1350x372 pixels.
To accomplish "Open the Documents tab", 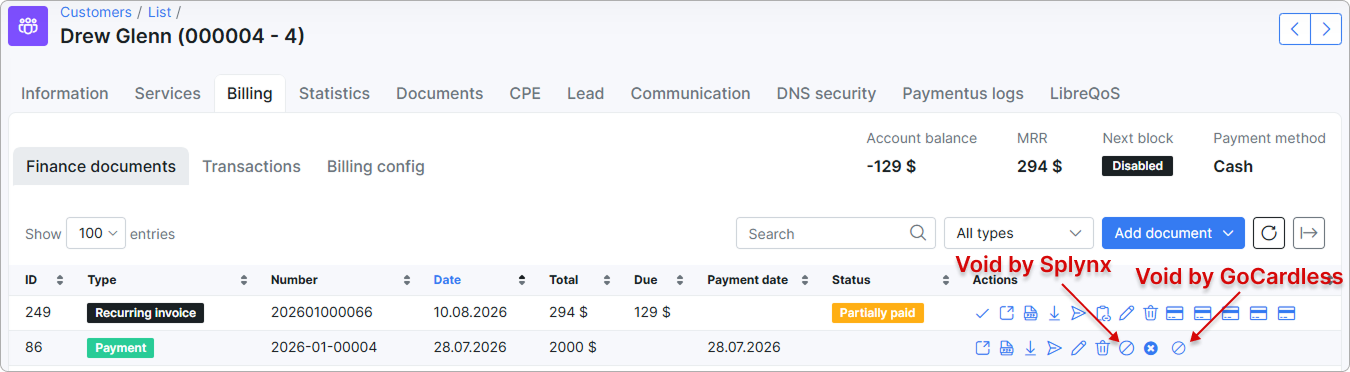I will coord(440,93).
